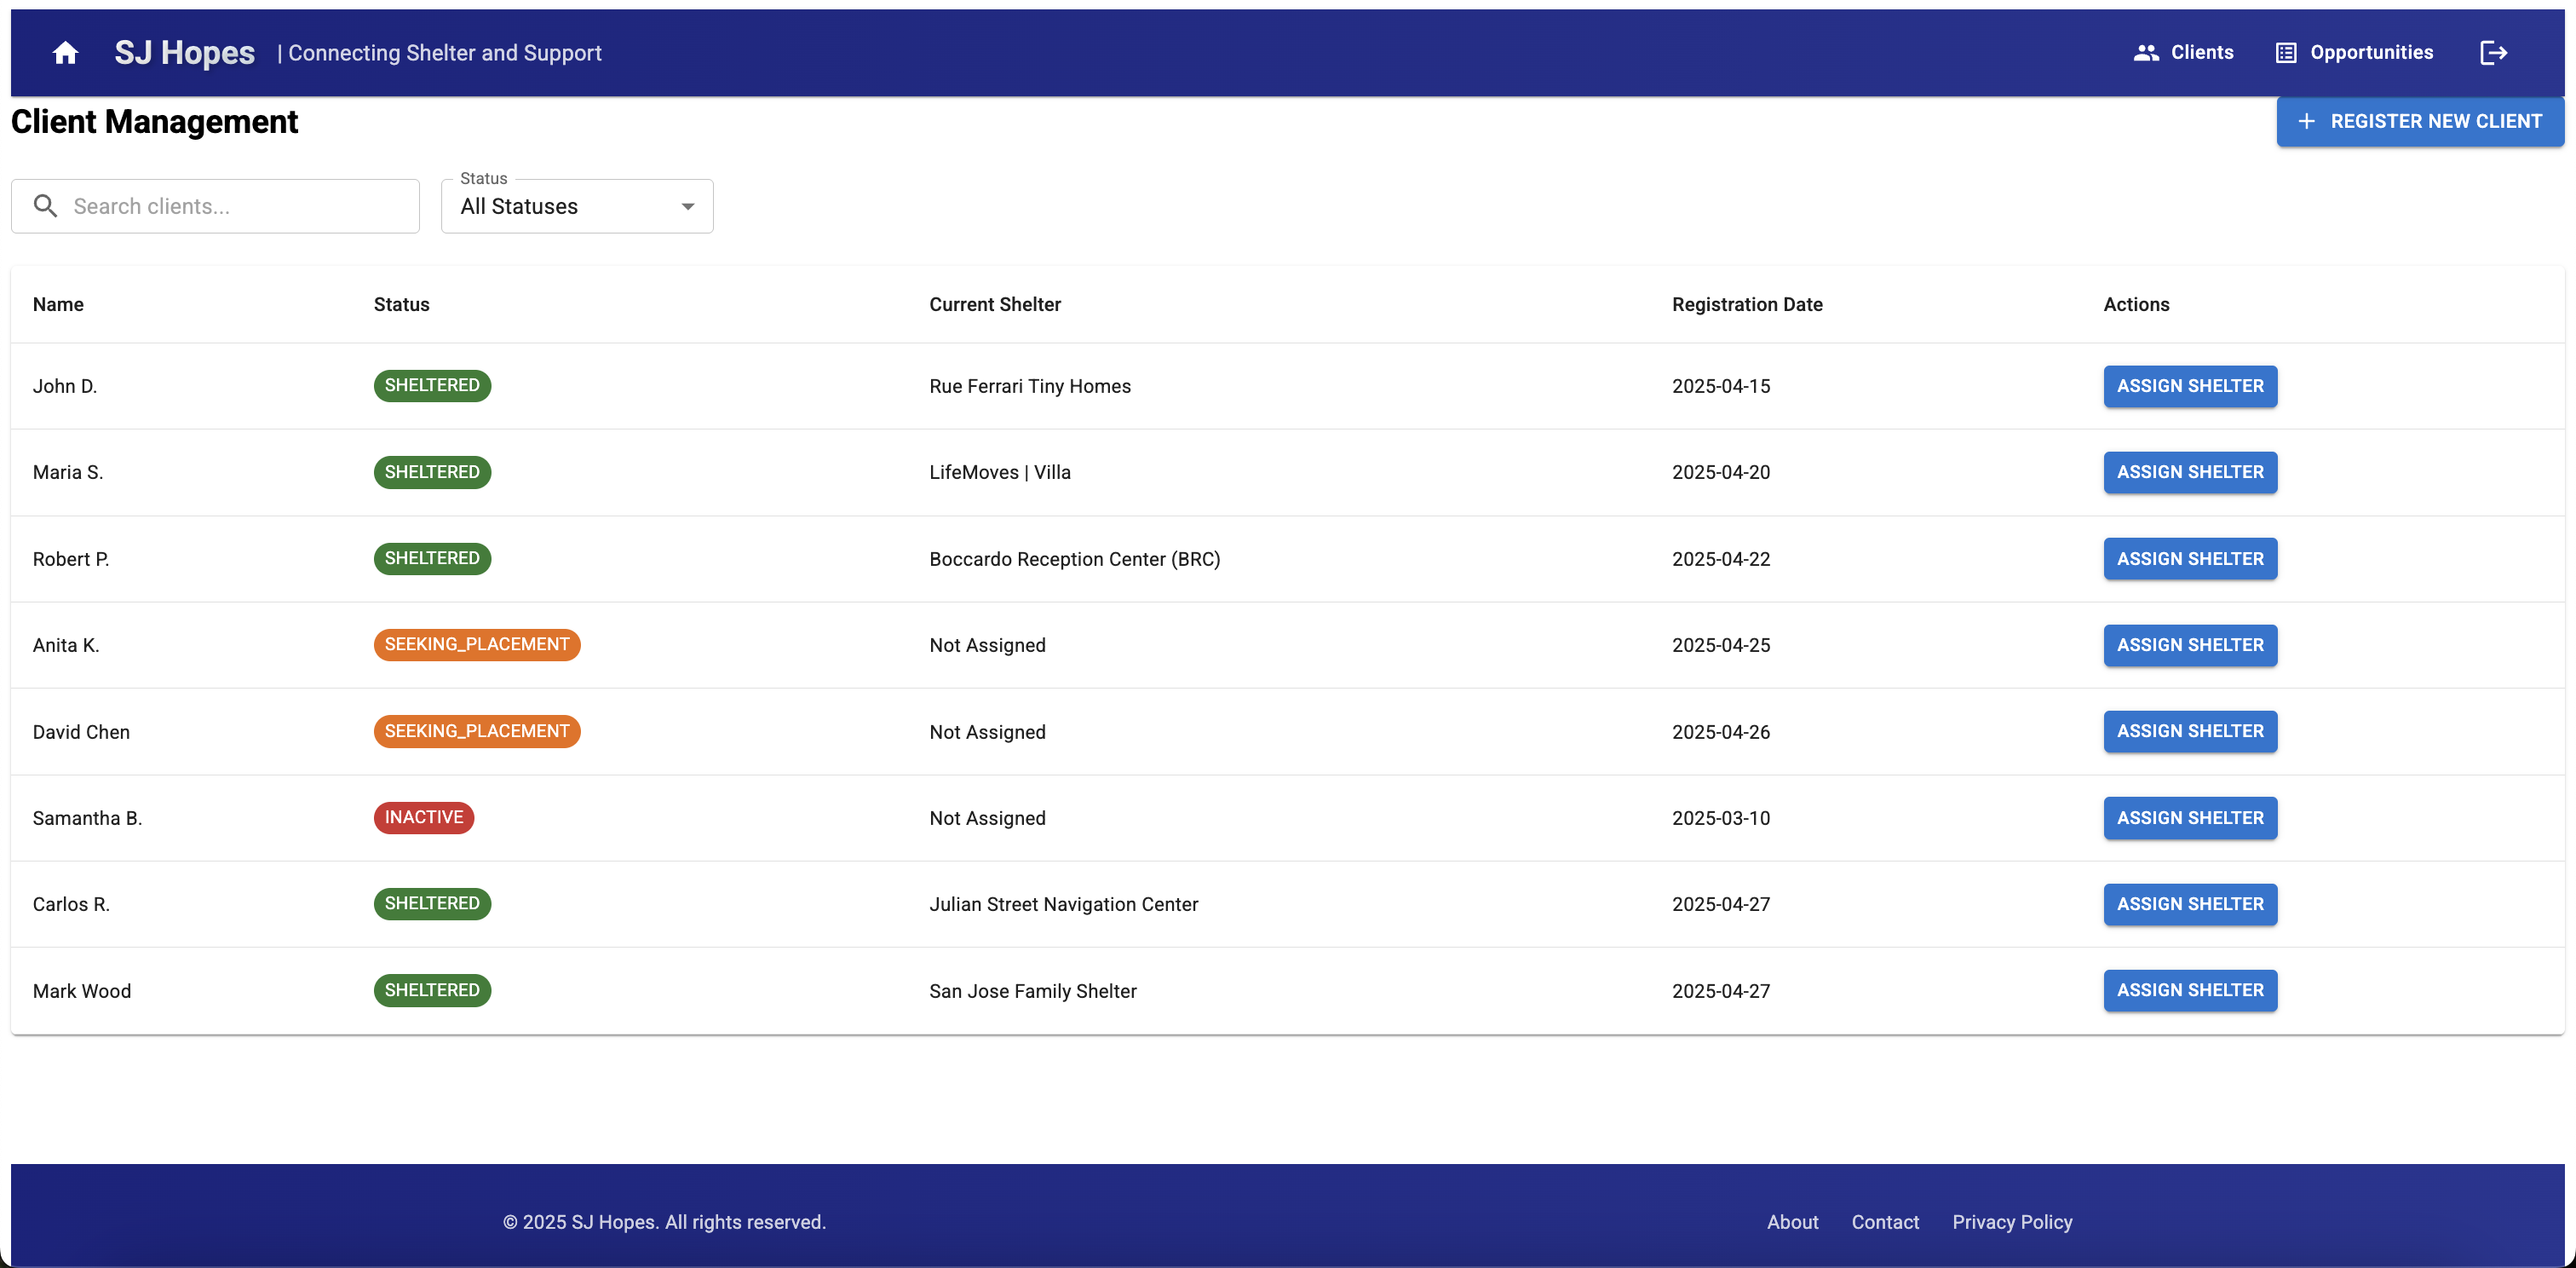Select the All Statuses combo box
Screen dimensions: 2576x1268
pyautogui.click(x=576, y=207)
